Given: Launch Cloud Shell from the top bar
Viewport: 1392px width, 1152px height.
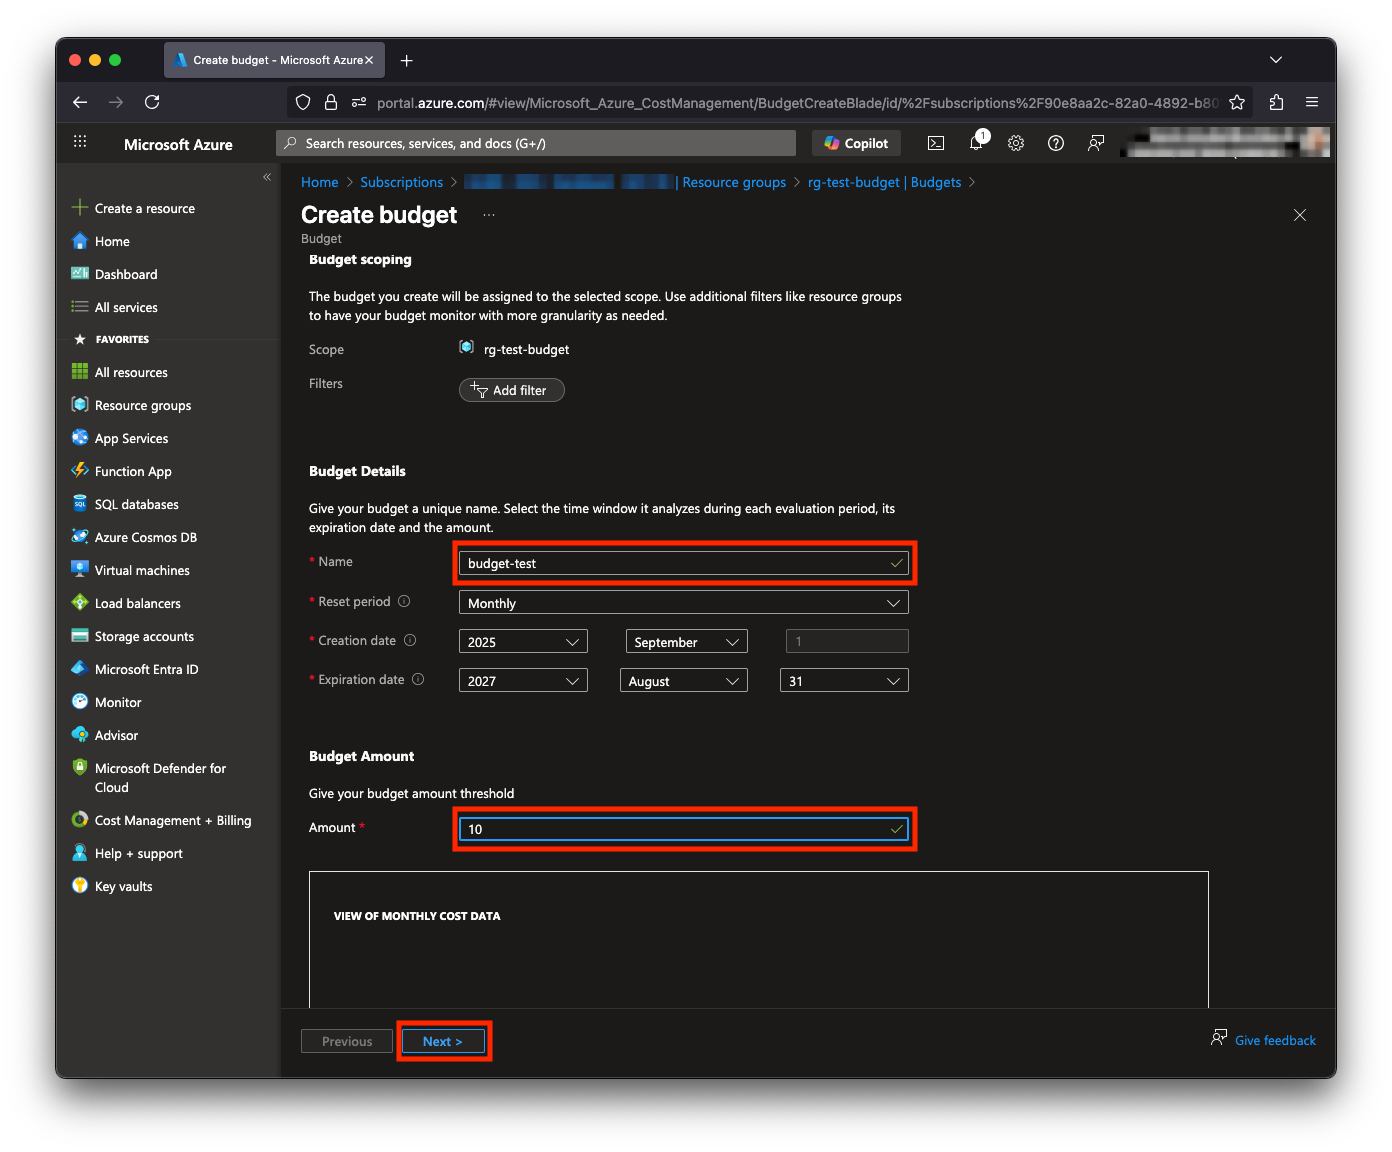Looking at the screenshot, I should [936, 143].
